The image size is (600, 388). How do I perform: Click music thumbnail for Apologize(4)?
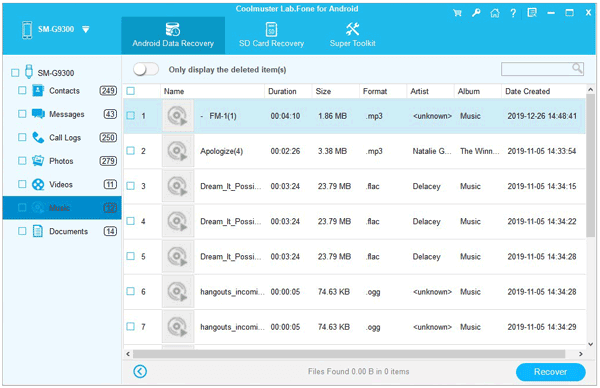click(178, 151)
